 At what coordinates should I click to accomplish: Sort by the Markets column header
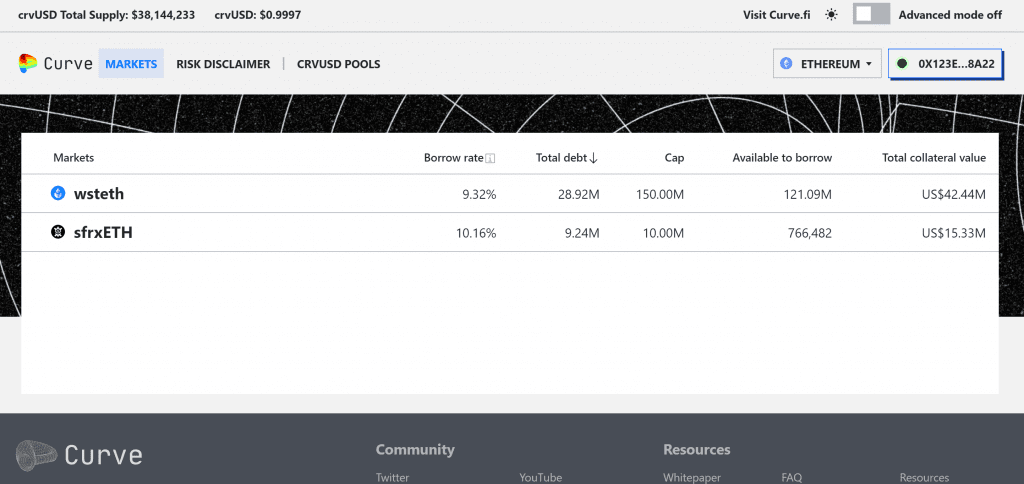[x=73, y=157]
